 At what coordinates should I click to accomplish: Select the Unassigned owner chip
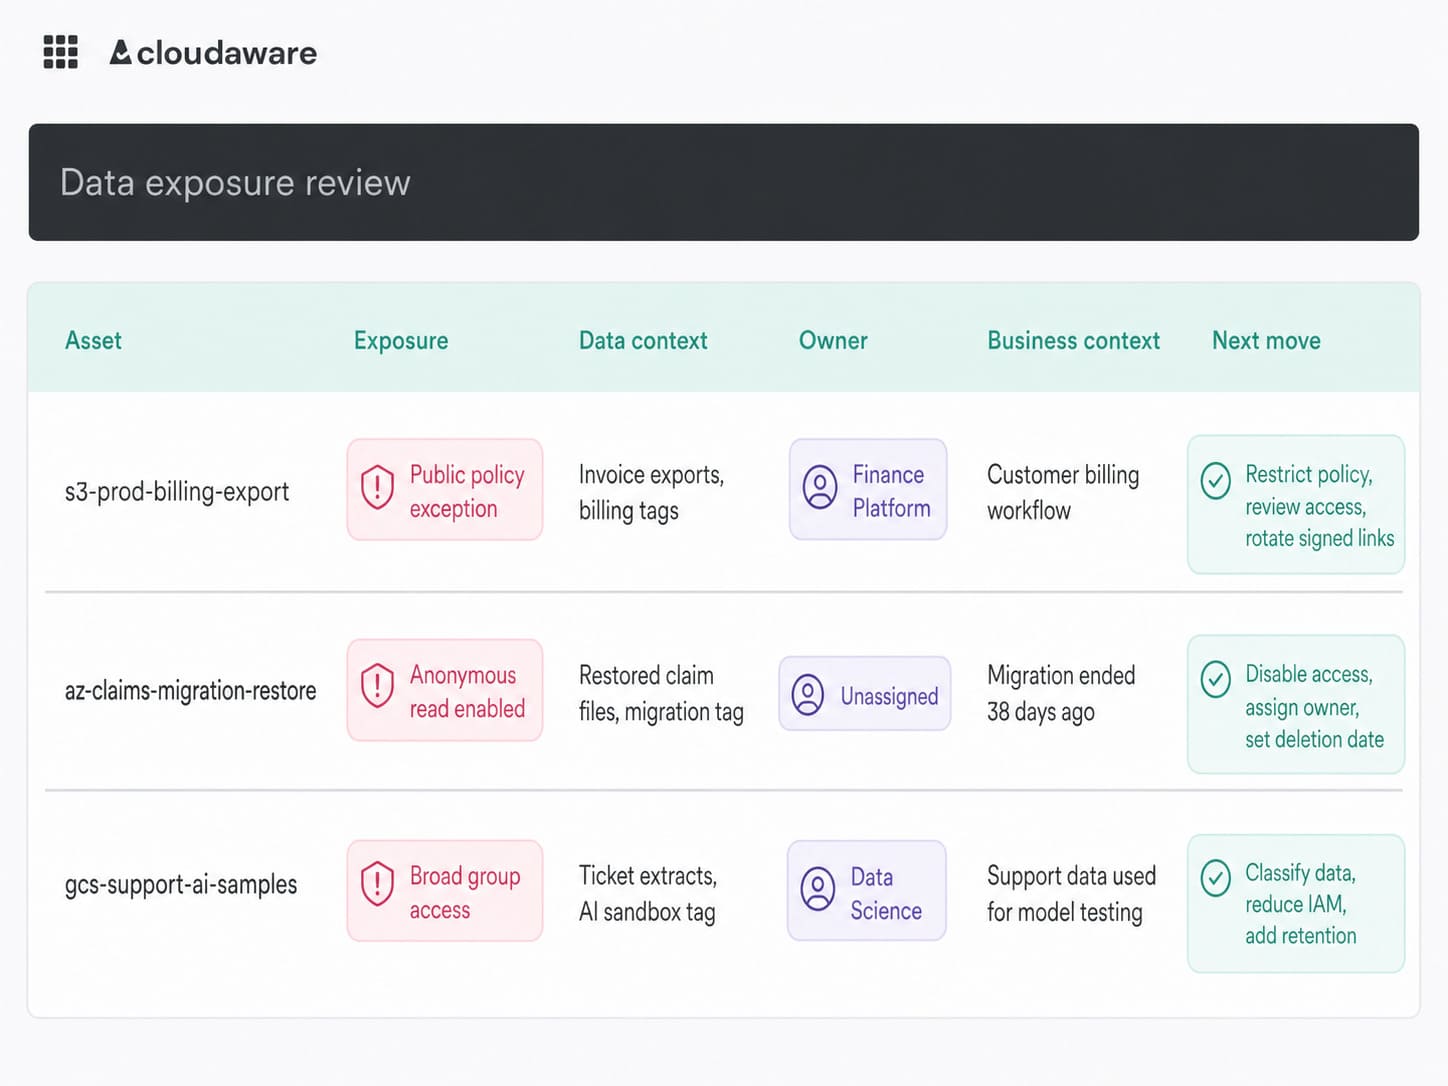[x=865, y=694]
